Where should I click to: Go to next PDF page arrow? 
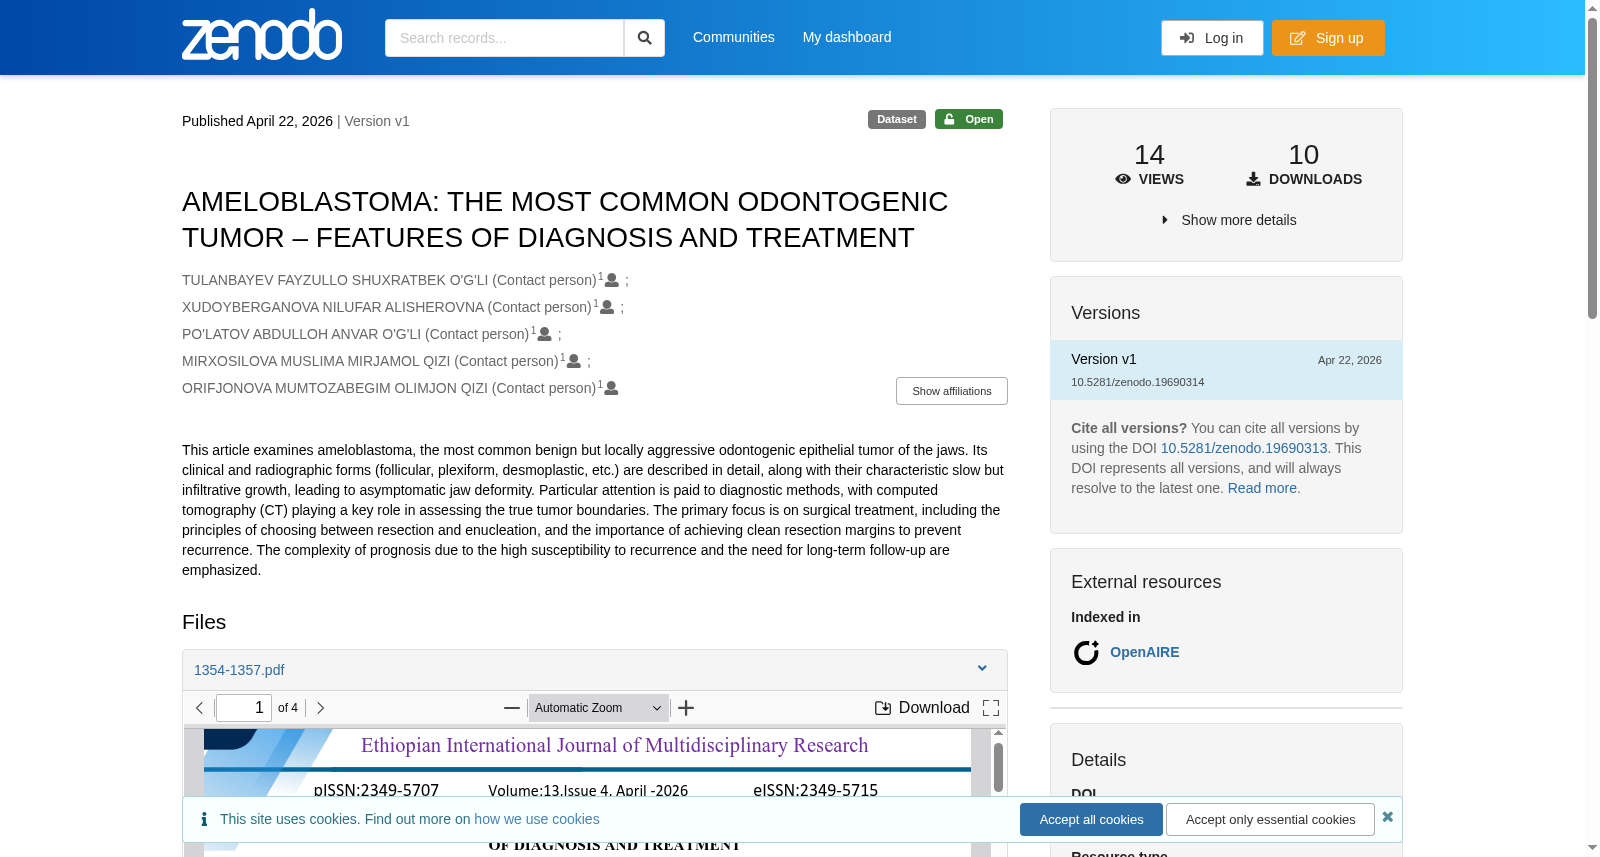pyautogui.click(x=320, y=708)
